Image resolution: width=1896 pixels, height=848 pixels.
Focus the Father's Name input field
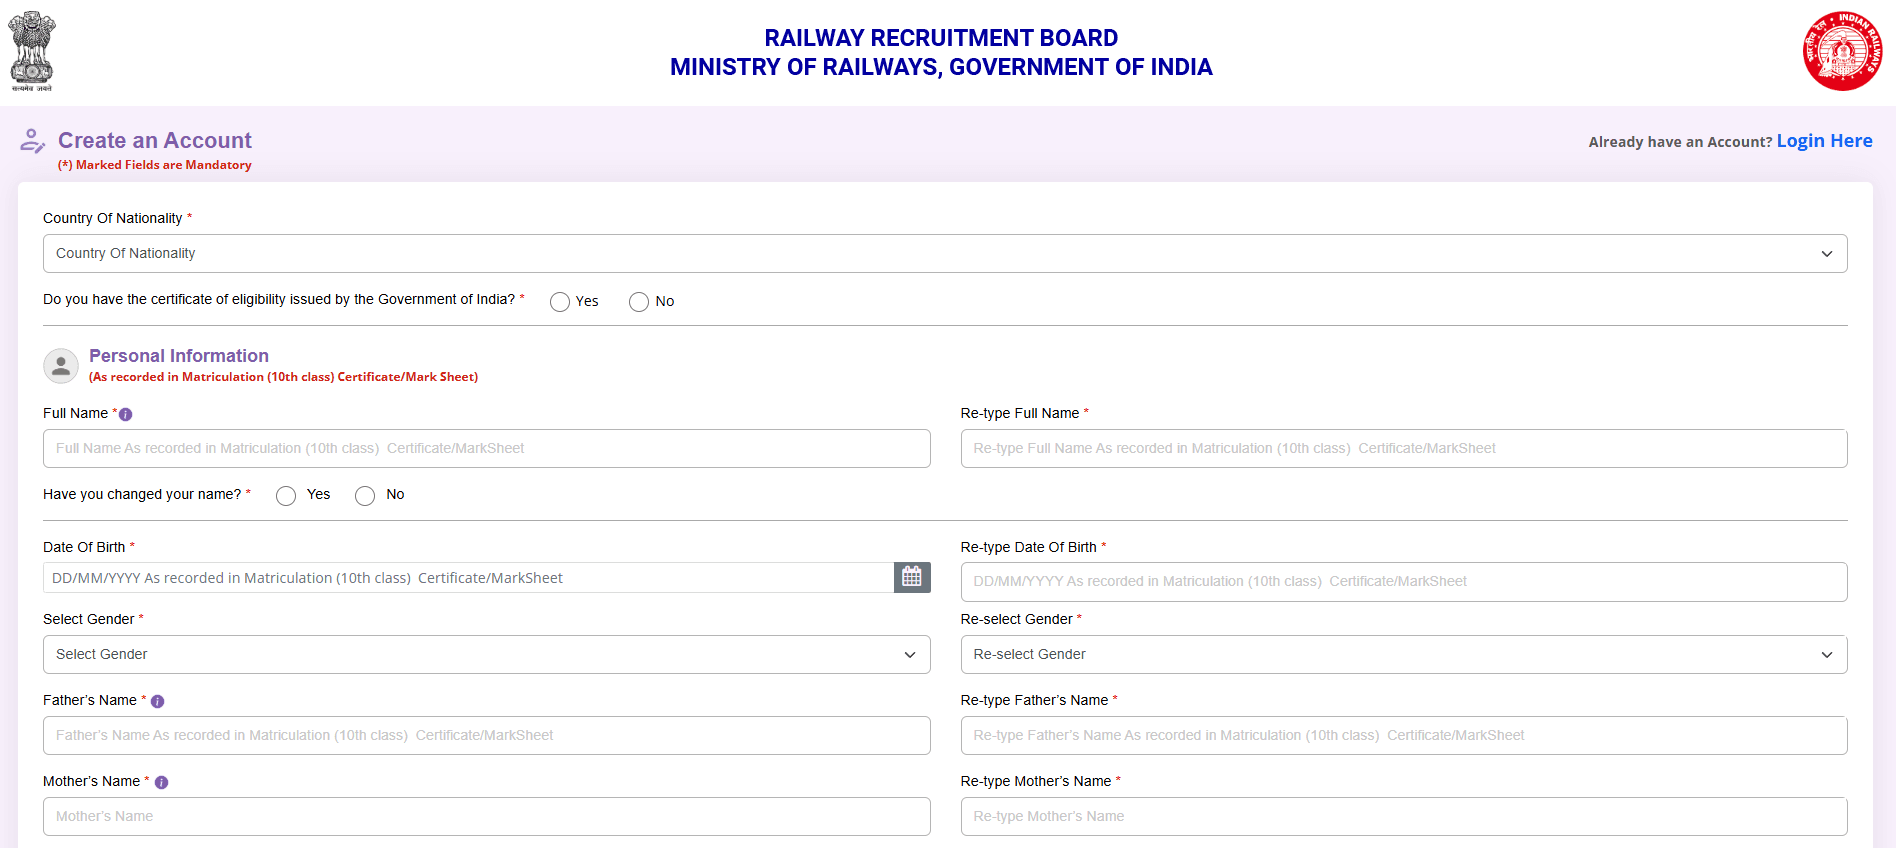(x=487, y=736)
